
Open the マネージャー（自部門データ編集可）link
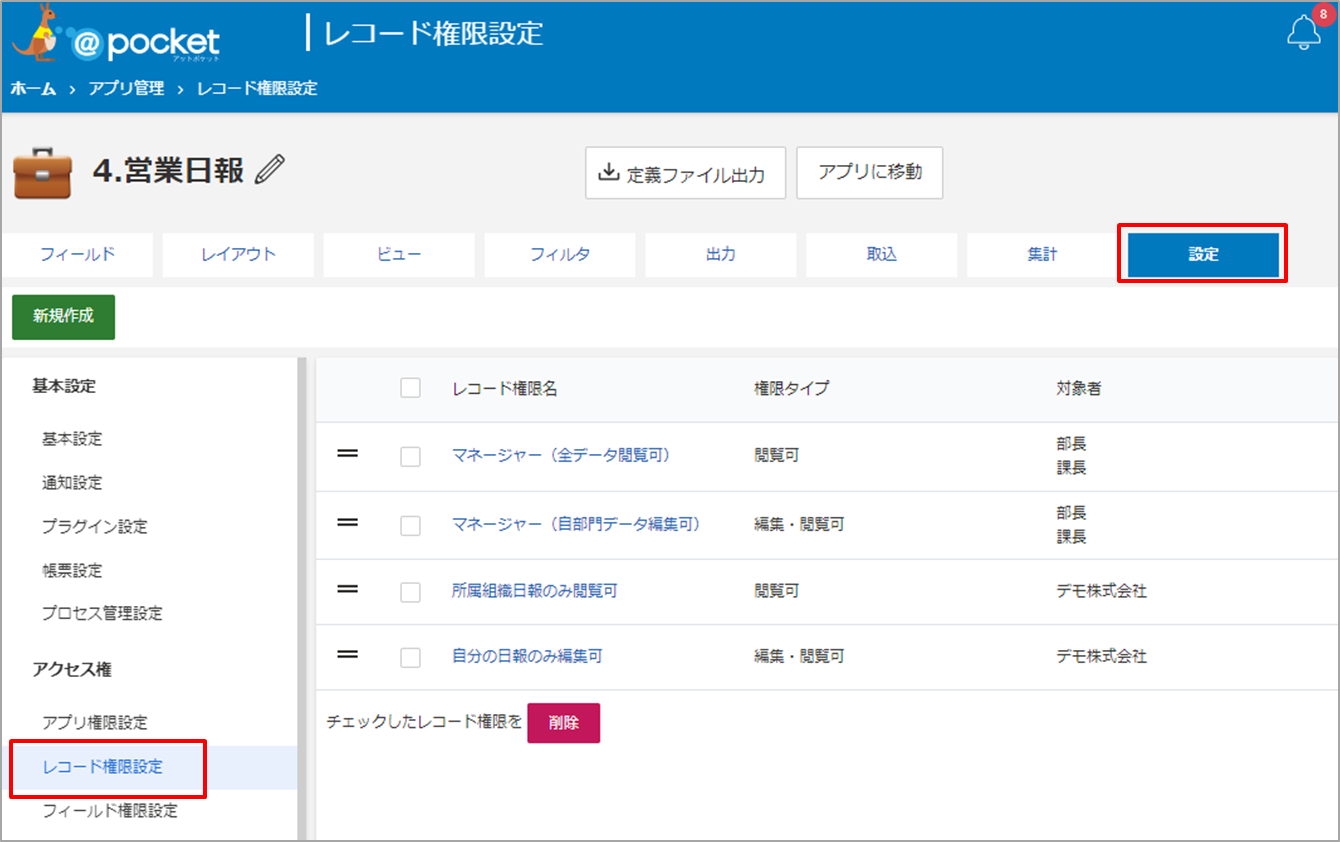[576, 523]
